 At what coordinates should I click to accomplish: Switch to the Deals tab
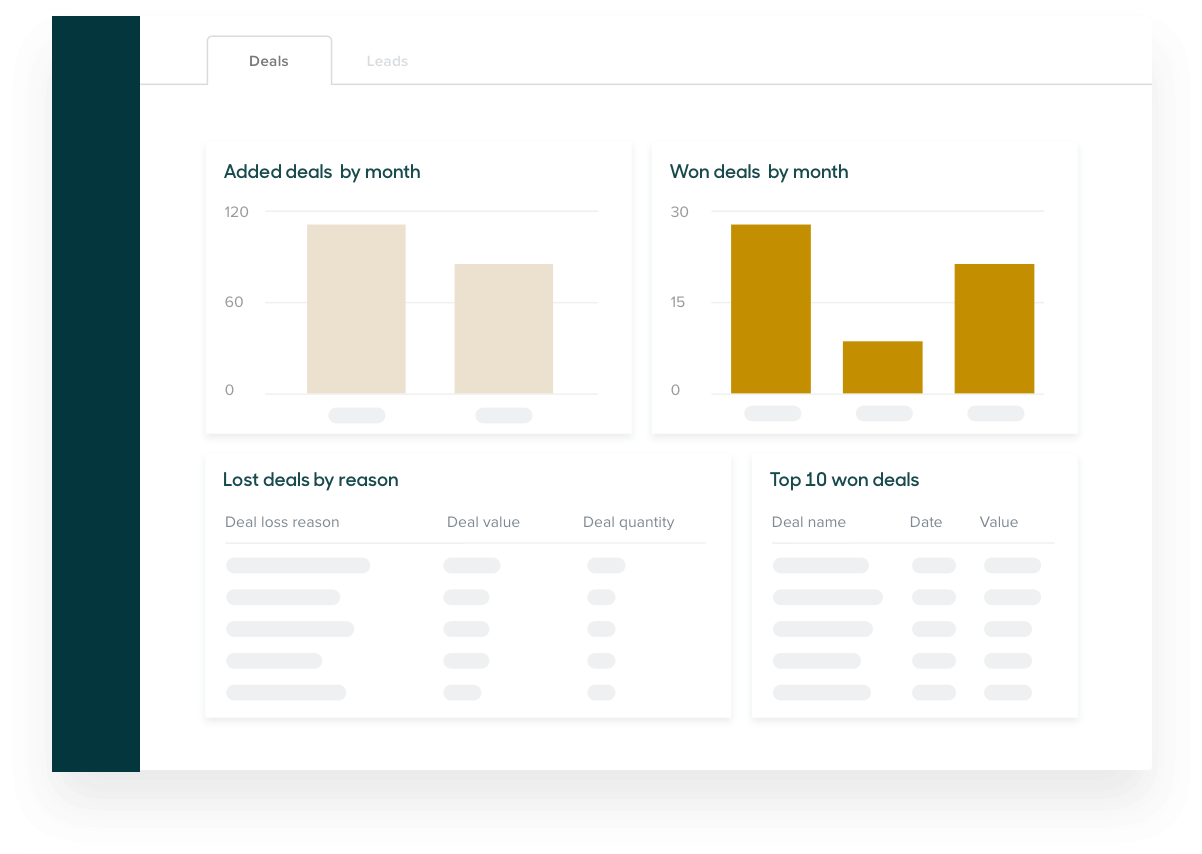click(x=269, y=61)
